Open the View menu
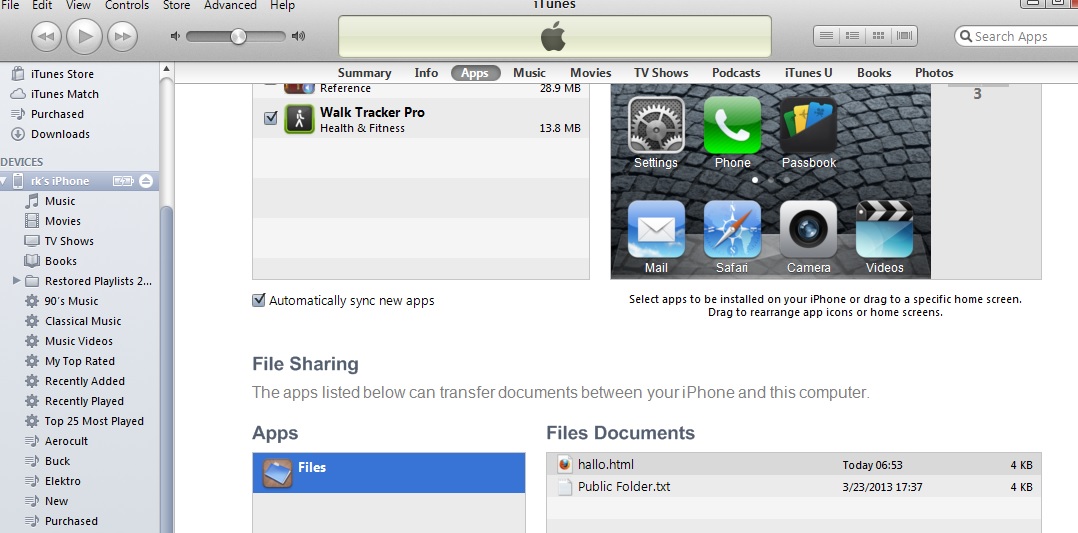Viewport: 1078px width, 533px height. point(78,6)
